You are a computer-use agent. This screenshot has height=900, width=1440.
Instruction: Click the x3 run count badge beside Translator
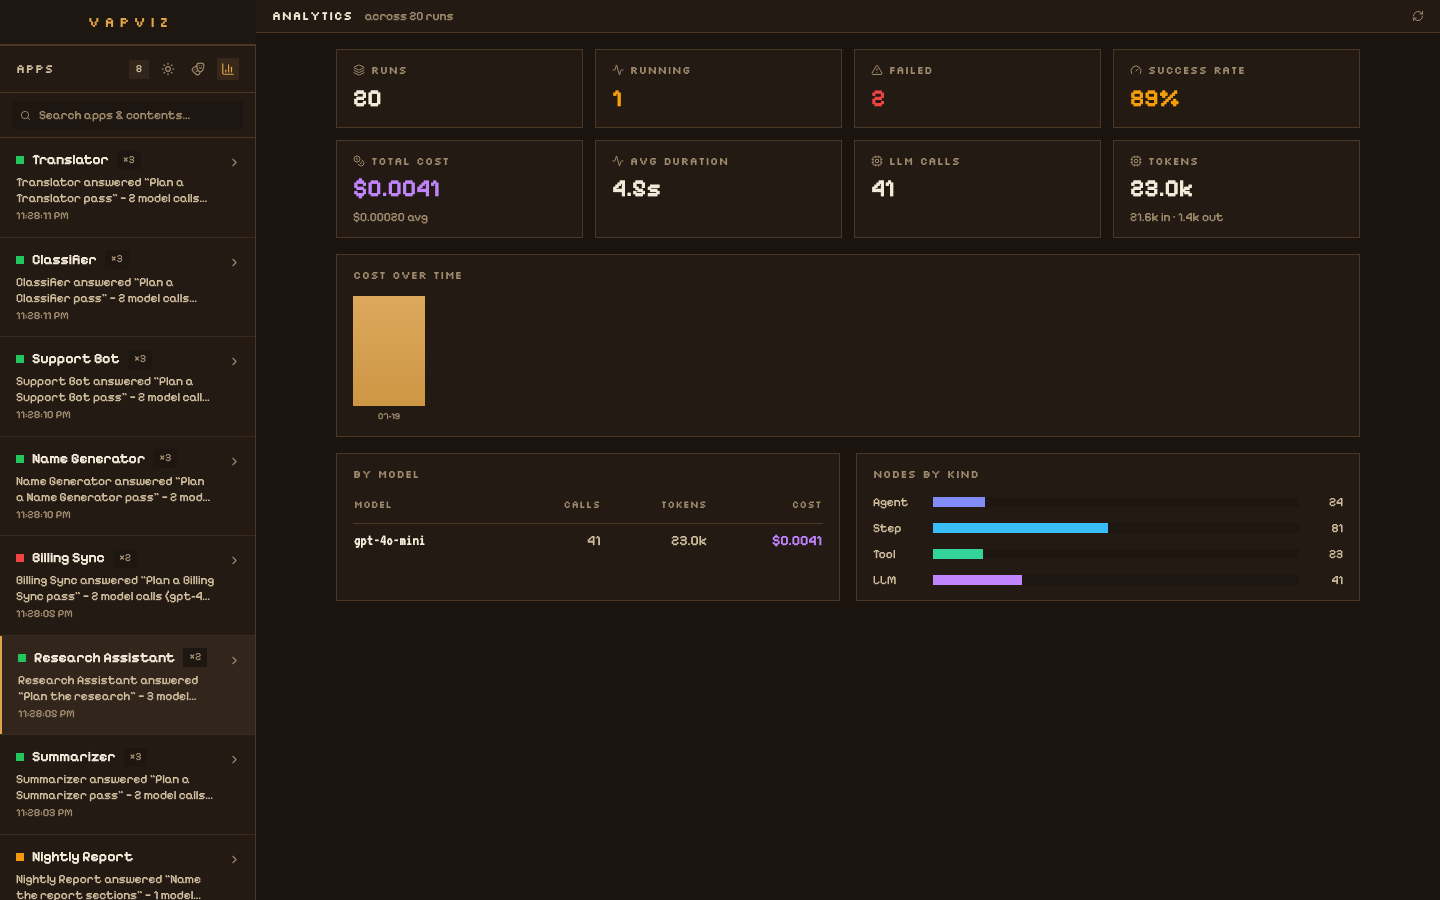128,160
